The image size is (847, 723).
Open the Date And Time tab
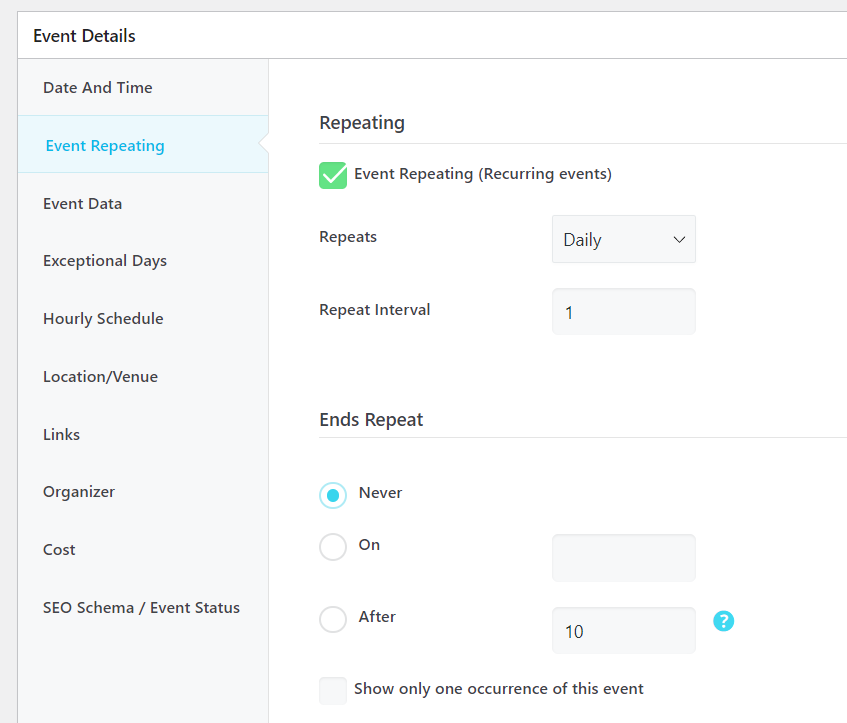[98, 88]
